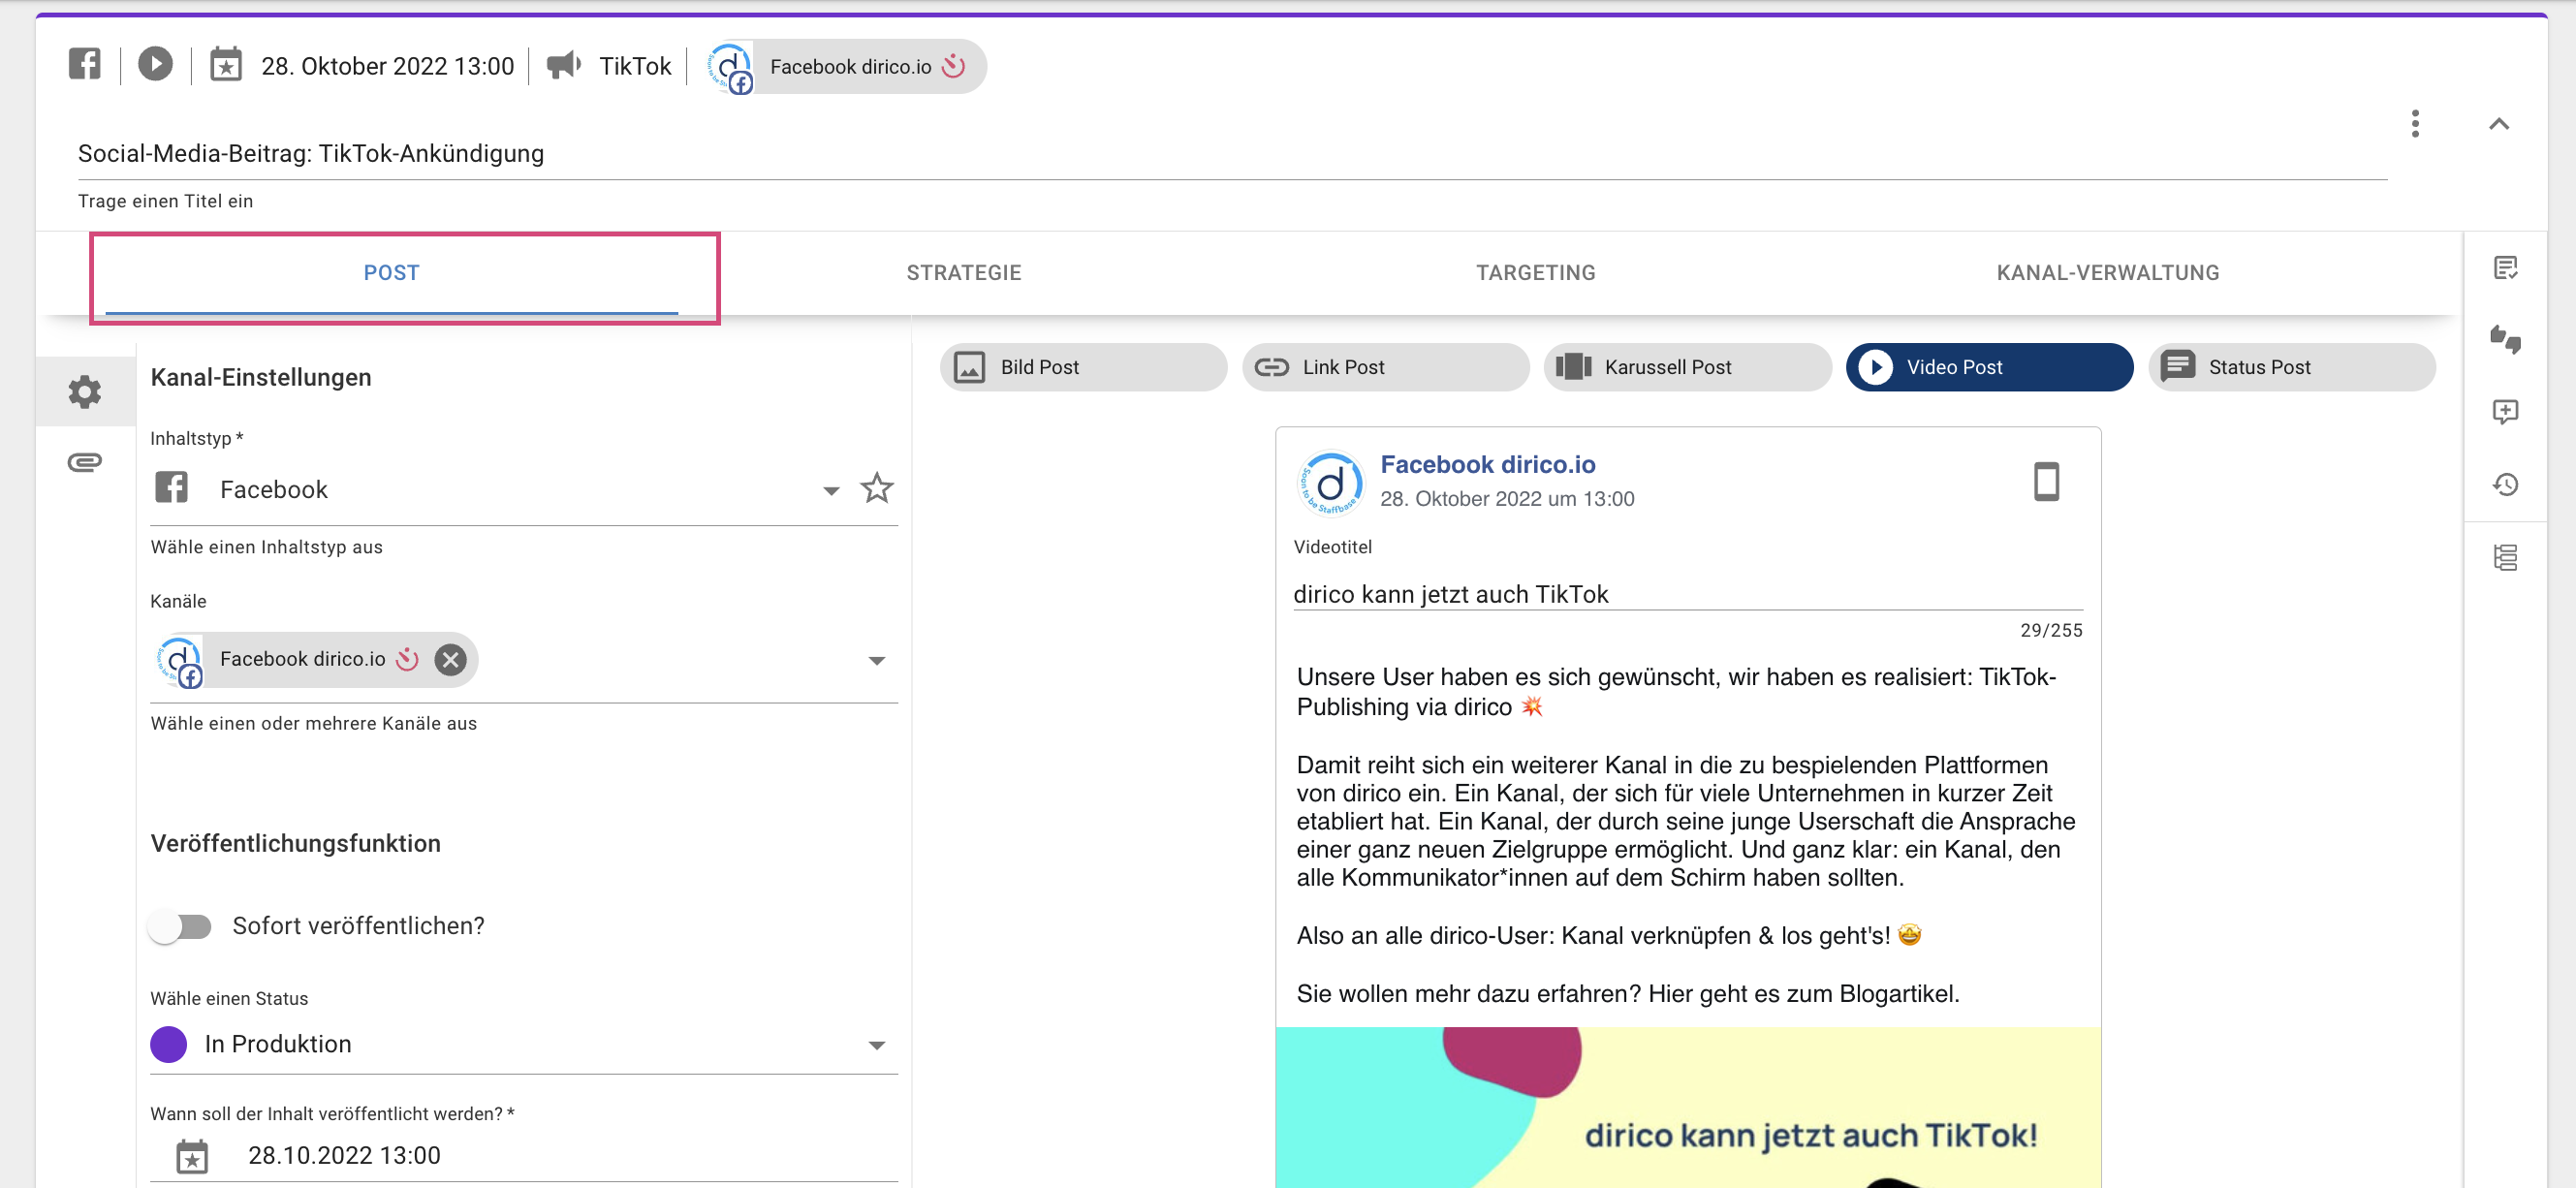
Task: Click the mobile preview phone icon
Action: pos(2047,482)
